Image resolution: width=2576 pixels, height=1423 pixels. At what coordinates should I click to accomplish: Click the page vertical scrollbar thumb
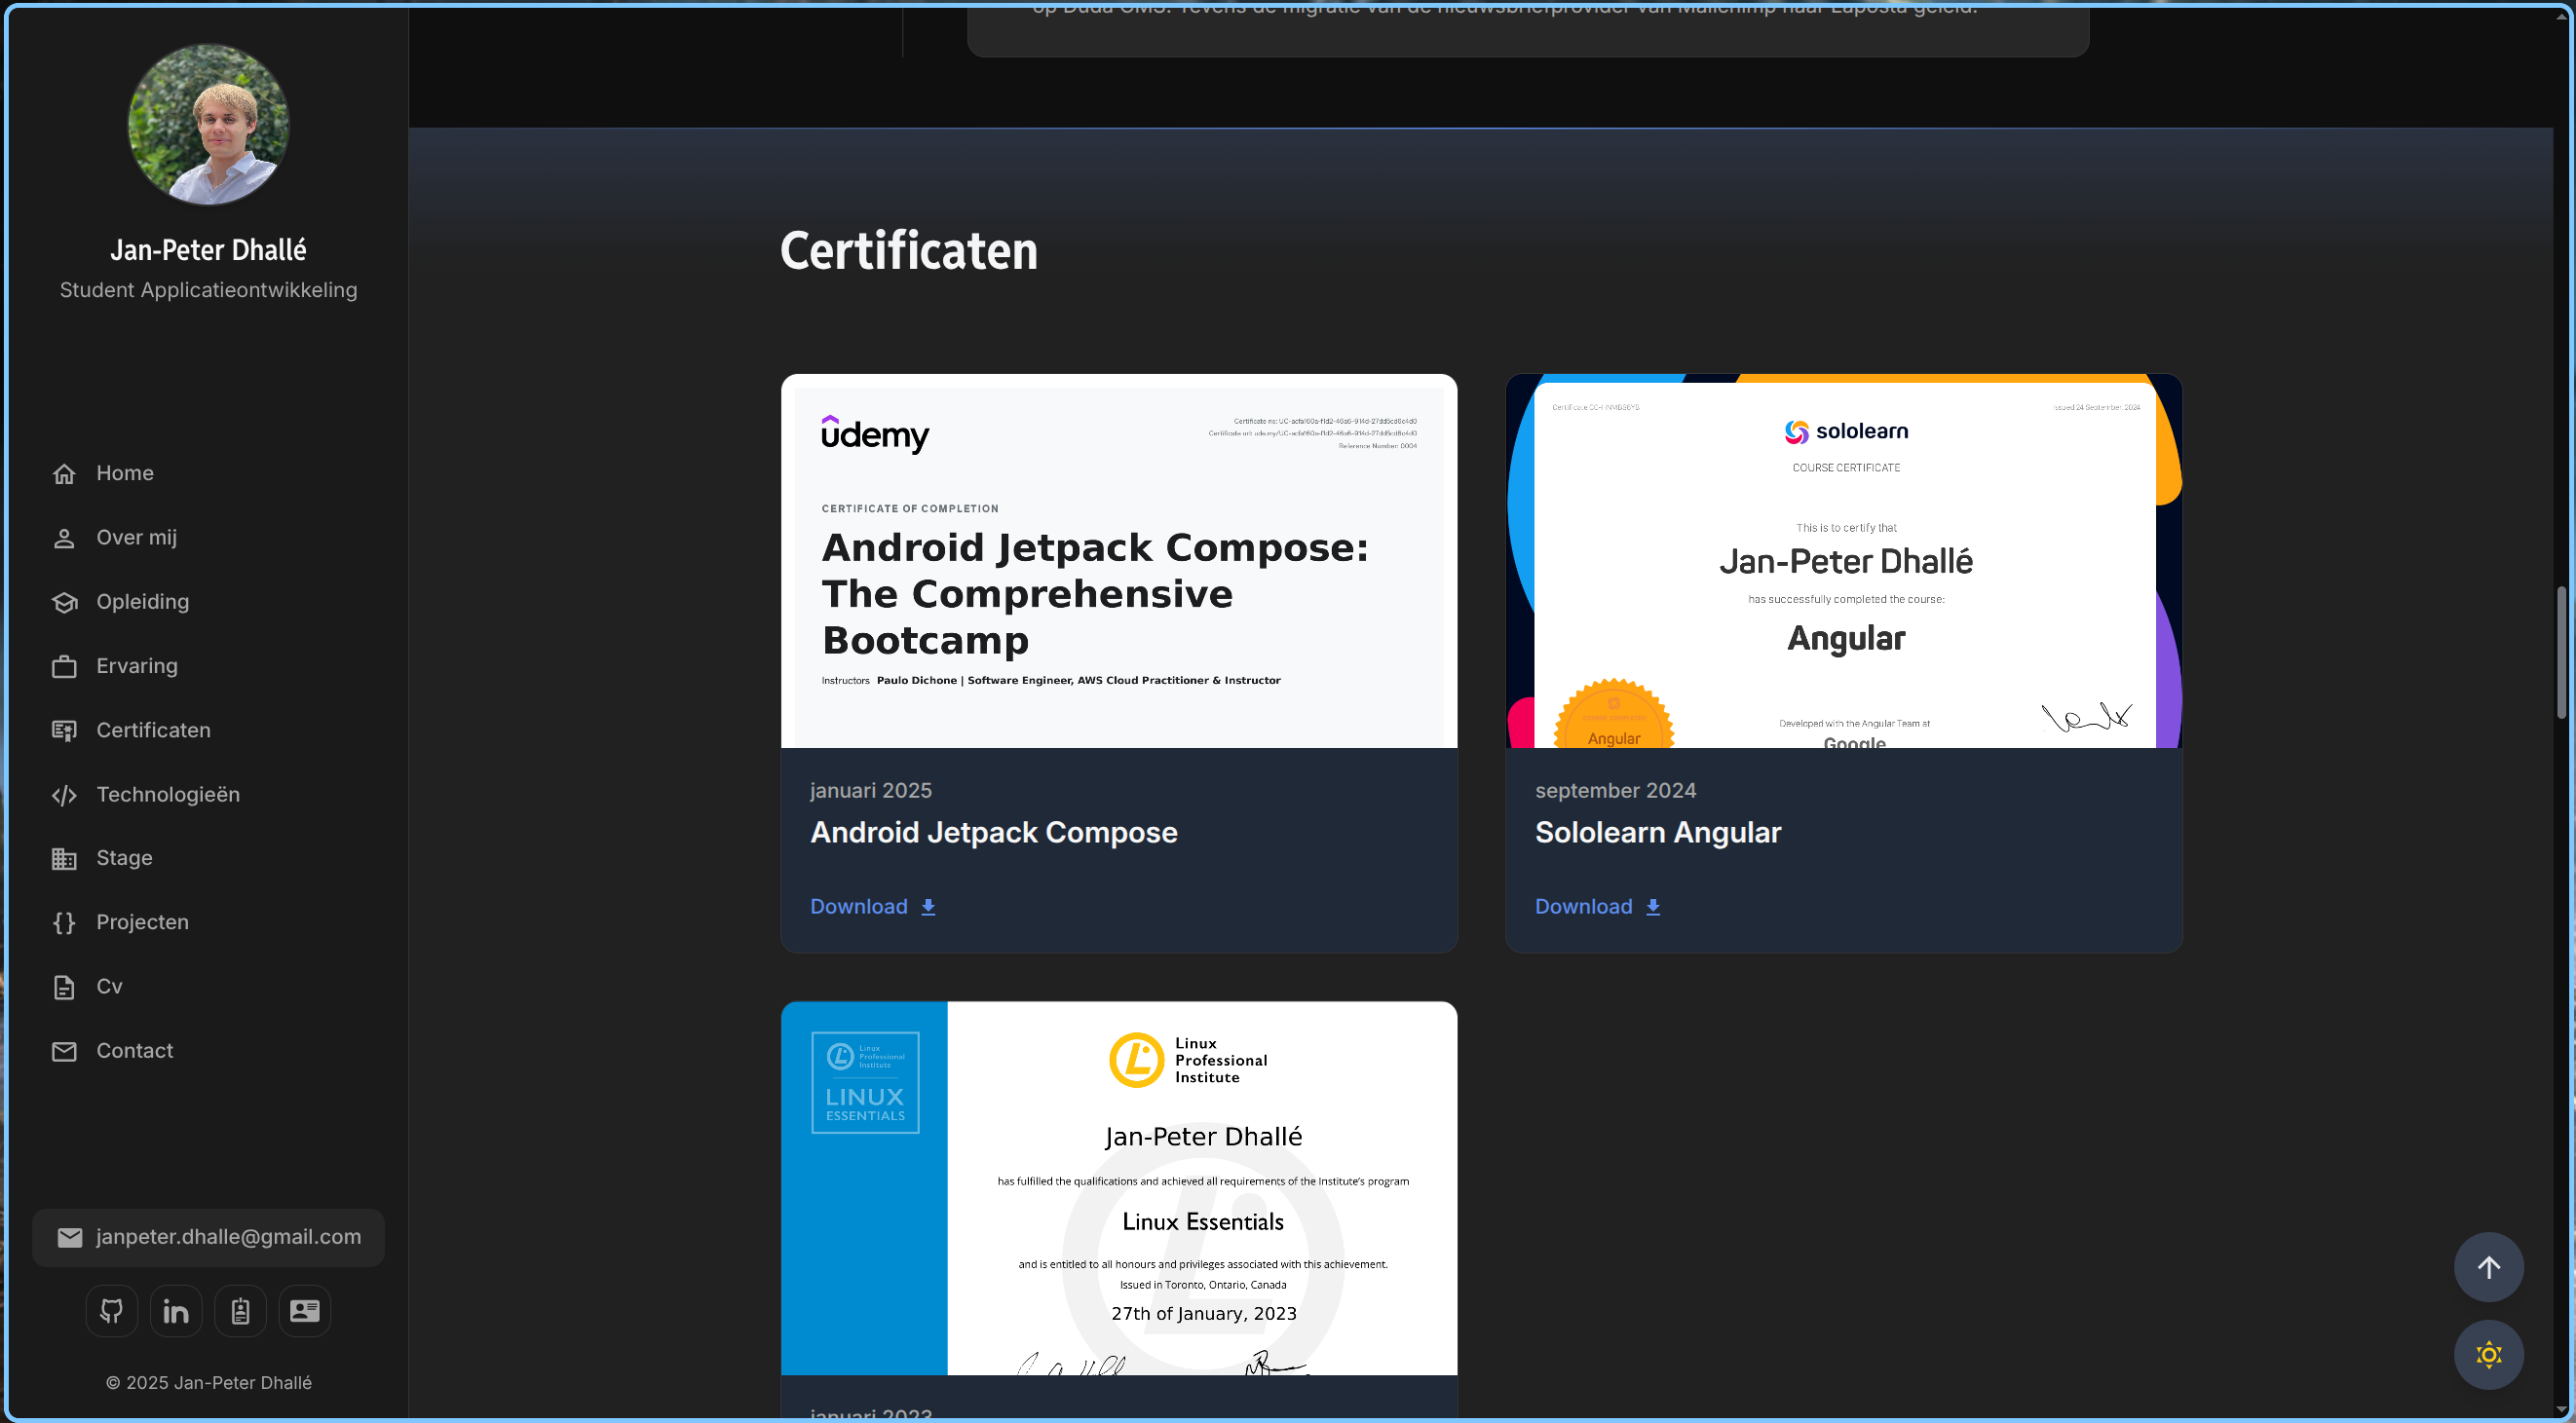click(x=2562, y=653)
